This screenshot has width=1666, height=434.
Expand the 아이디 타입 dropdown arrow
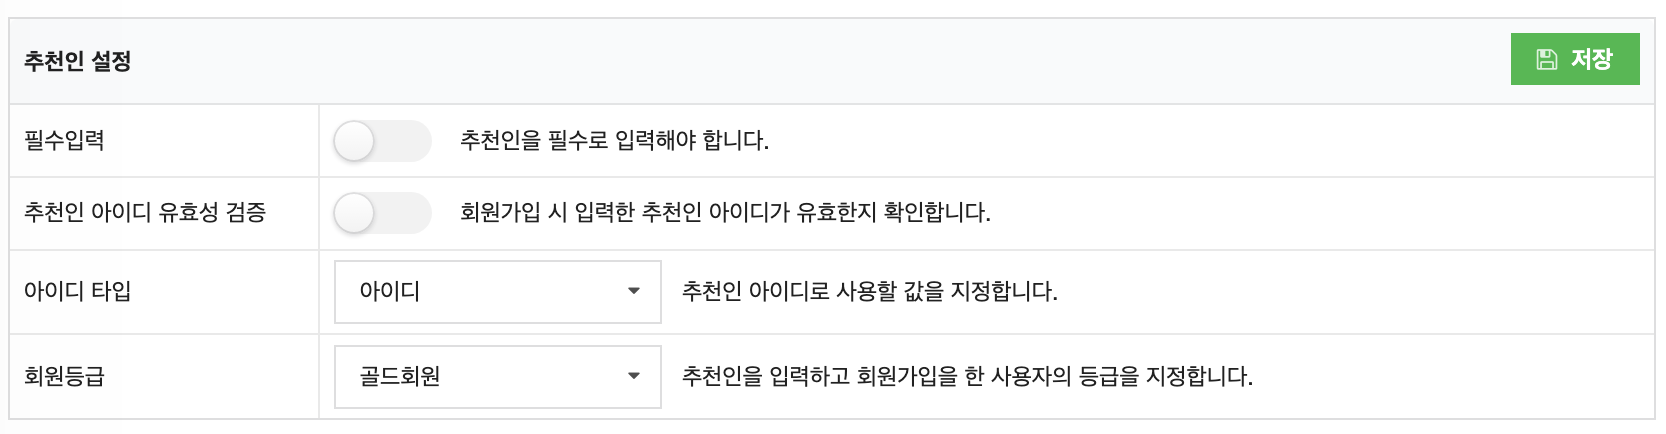(x=633, y=291)
